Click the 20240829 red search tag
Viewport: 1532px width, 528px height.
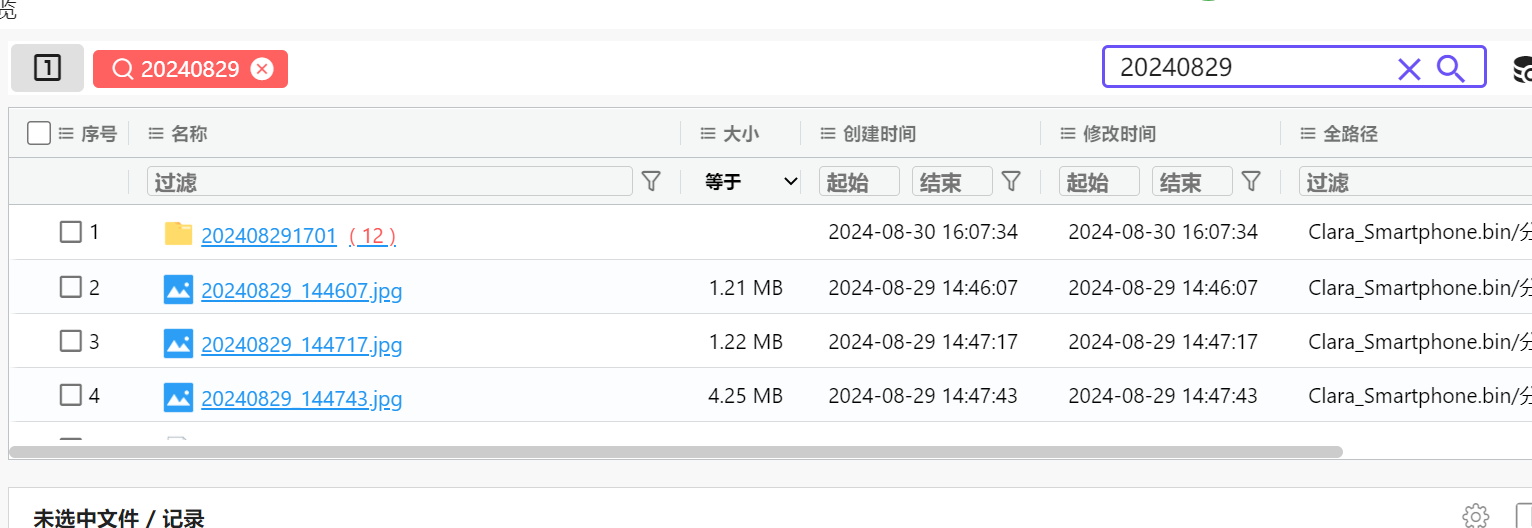190,69
